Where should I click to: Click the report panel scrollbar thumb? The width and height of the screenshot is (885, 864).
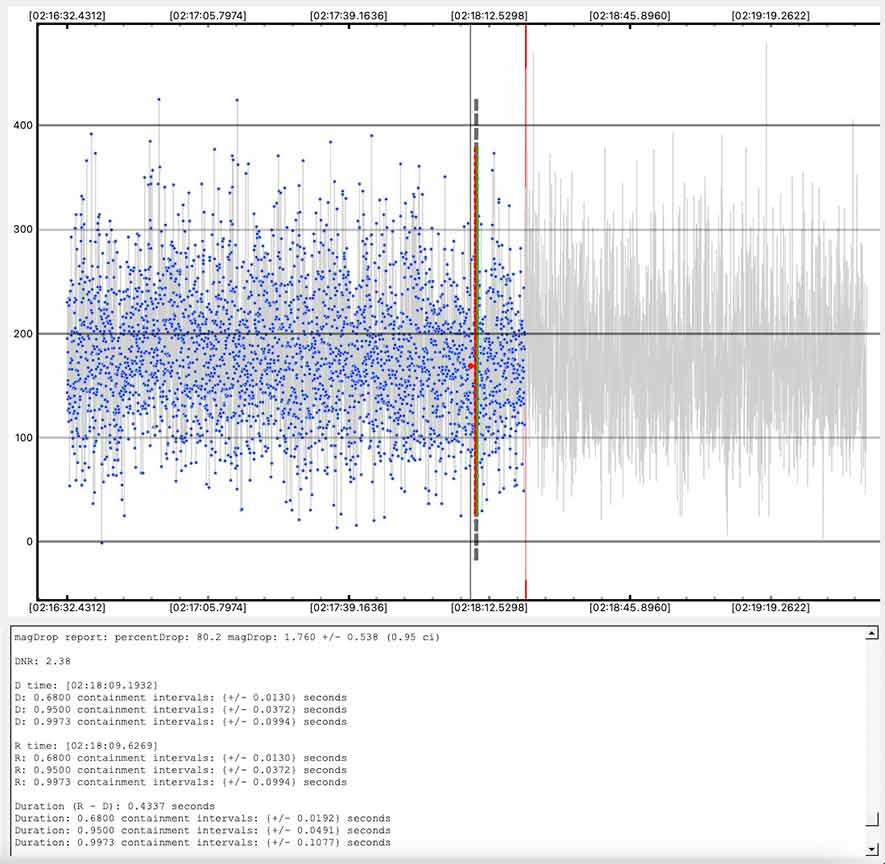(x=872, y=818)
